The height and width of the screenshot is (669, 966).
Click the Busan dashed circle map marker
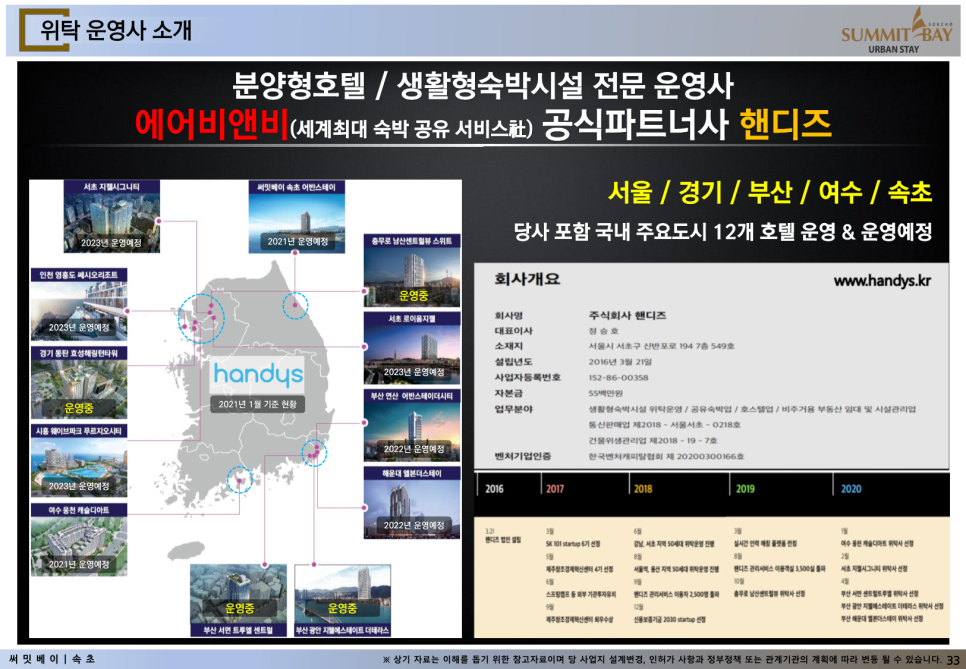(314, 453)
